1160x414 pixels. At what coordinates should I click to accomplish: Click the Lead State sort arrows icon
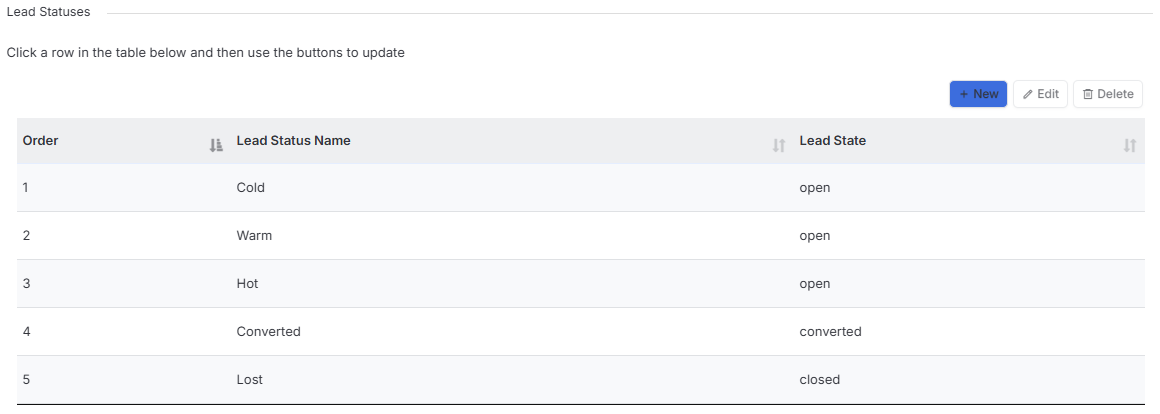1130,146
